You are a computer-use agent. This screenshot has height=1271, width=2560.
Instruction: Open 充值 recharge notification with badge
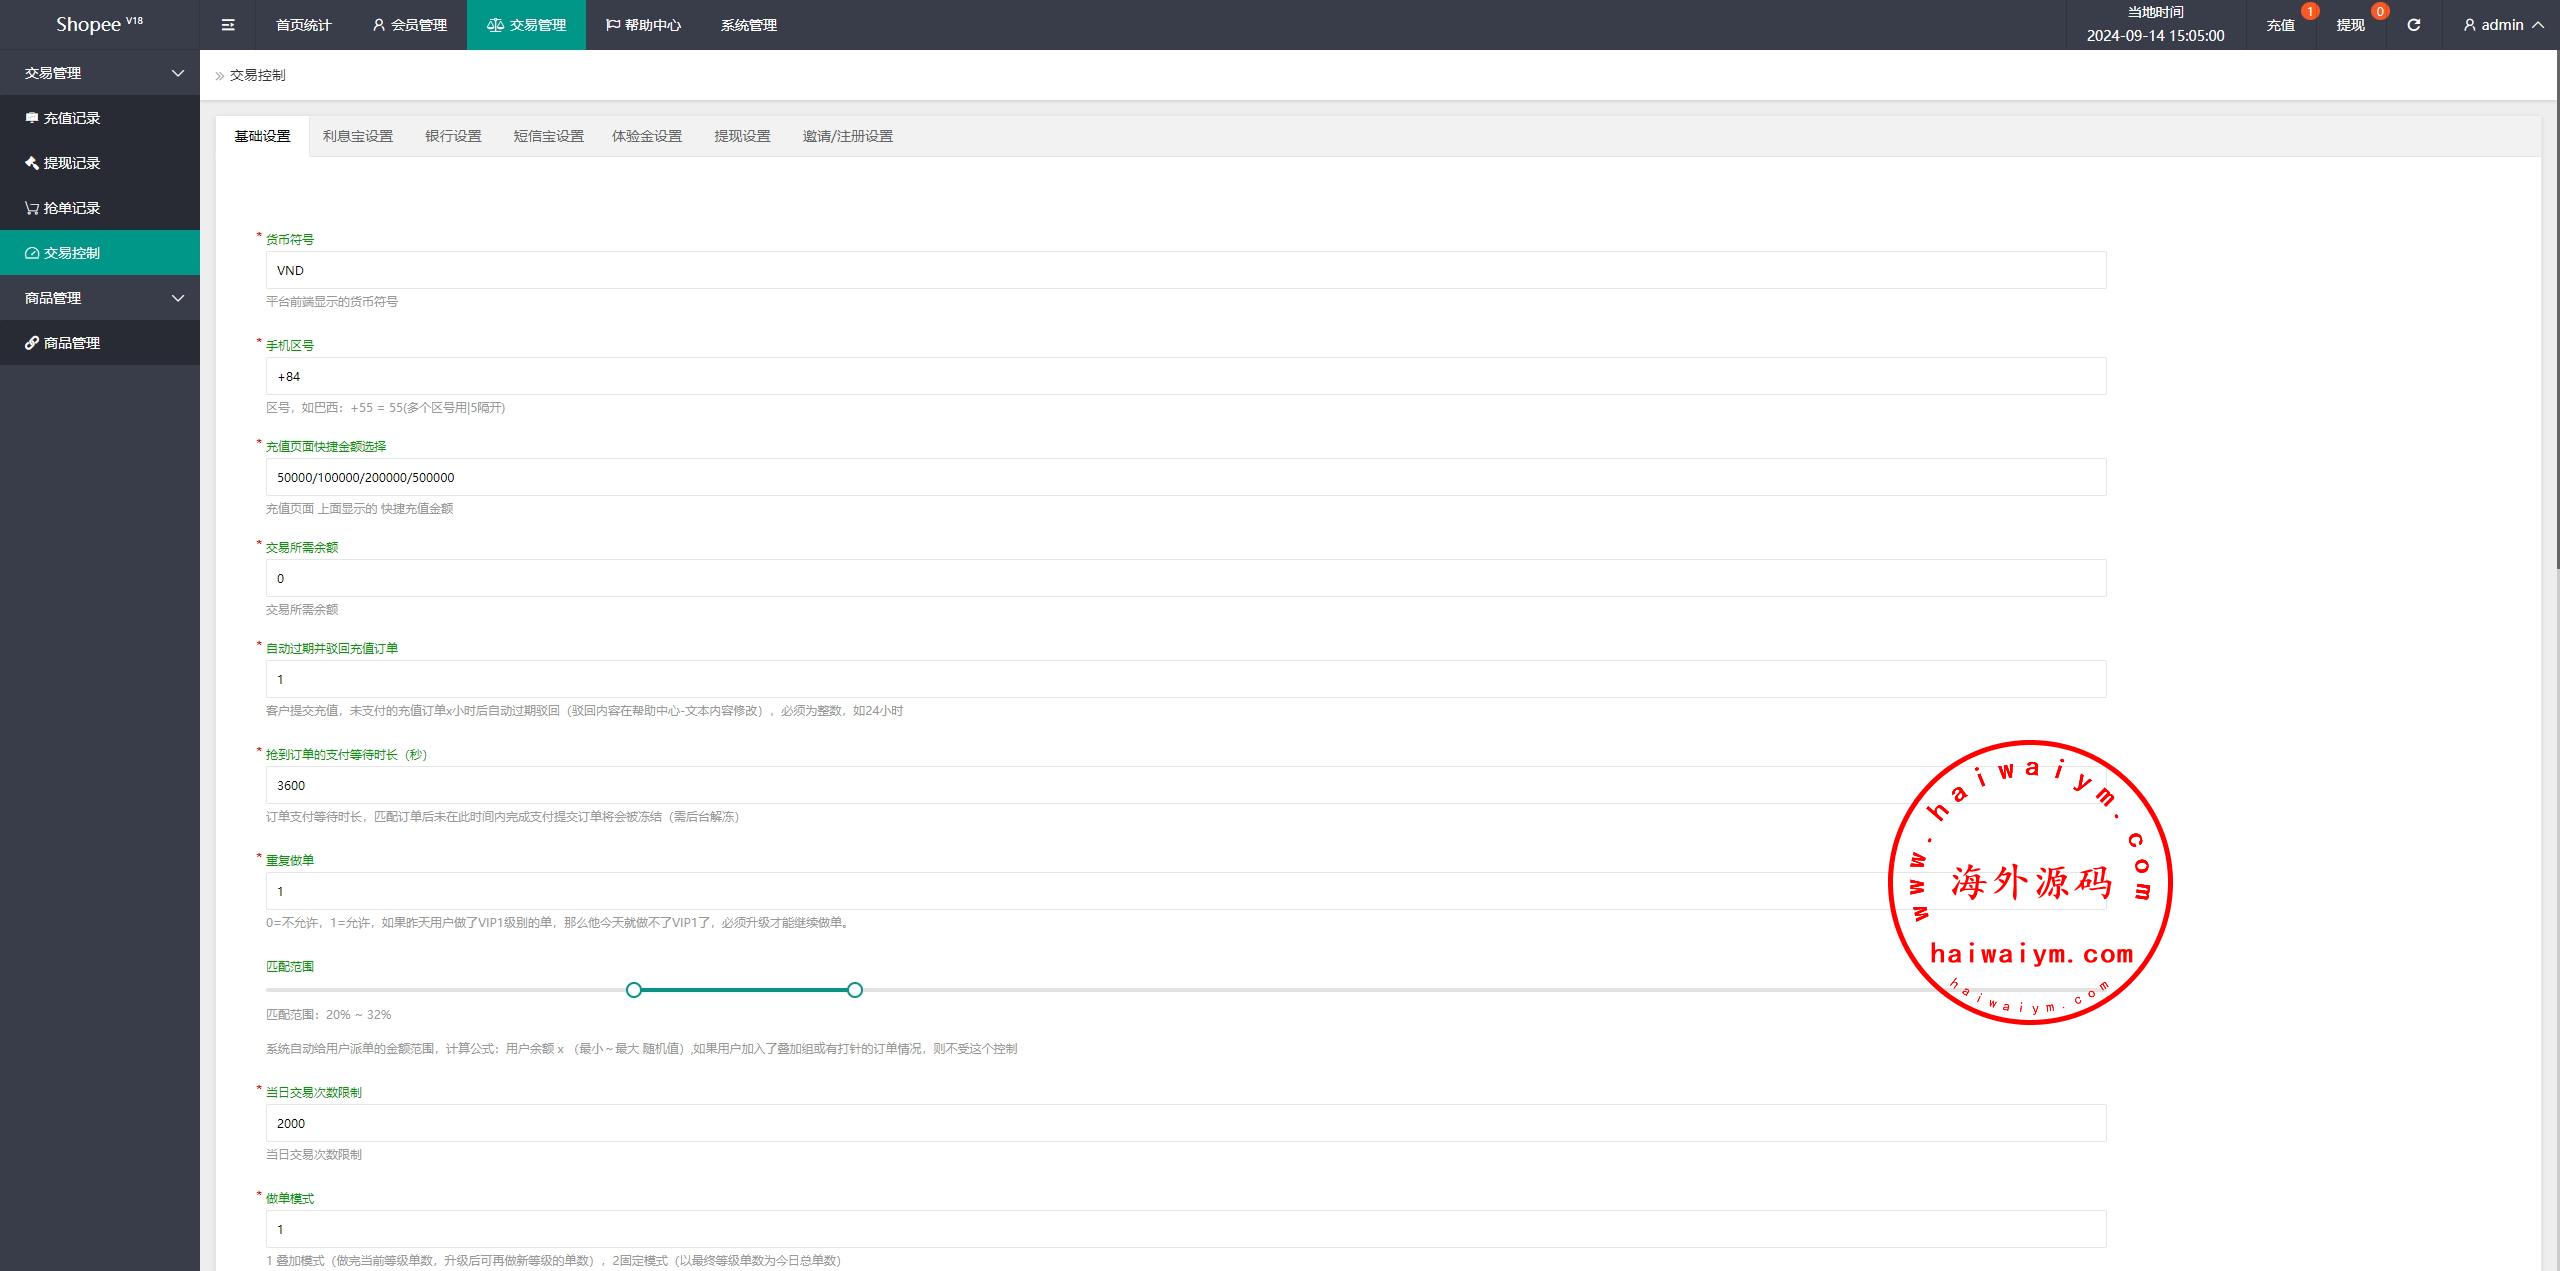[2280, 25]
